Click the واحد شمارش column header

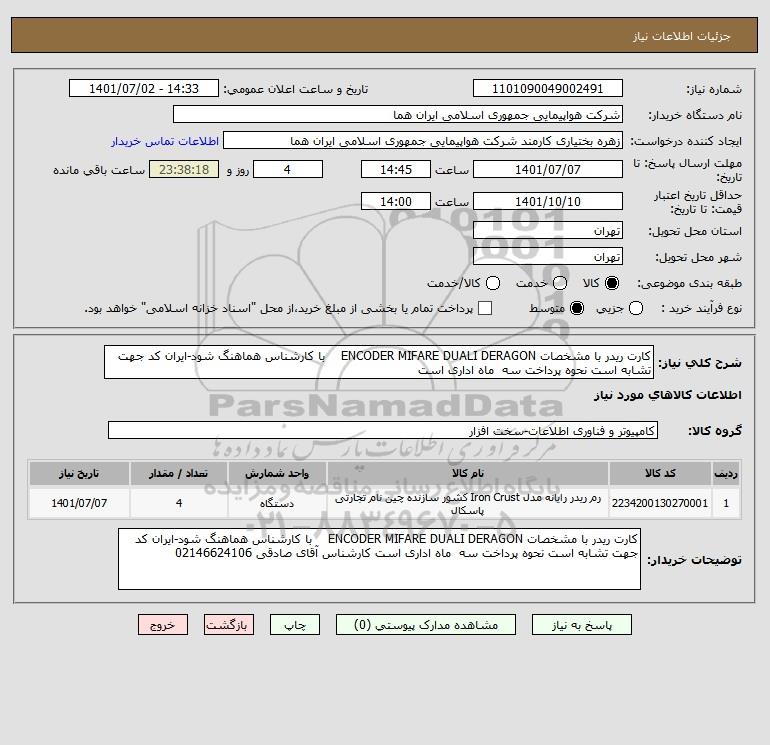tap(277, 473)
